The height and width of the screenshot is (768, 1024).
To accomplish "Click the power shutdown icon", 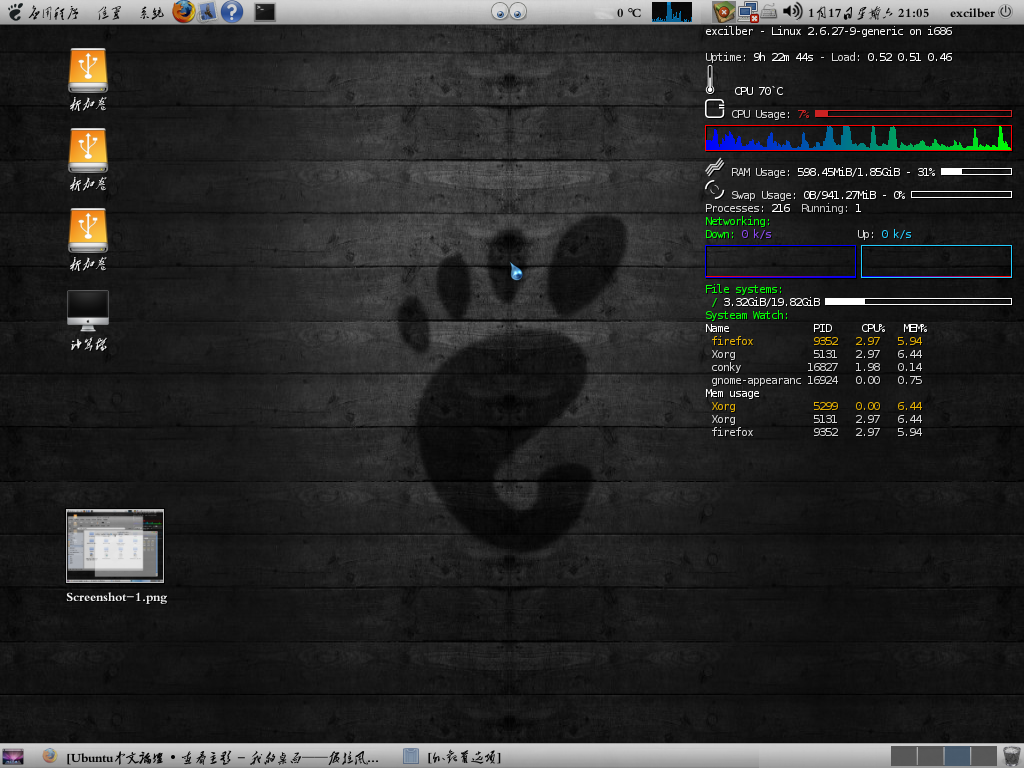I will (1006, 12).
